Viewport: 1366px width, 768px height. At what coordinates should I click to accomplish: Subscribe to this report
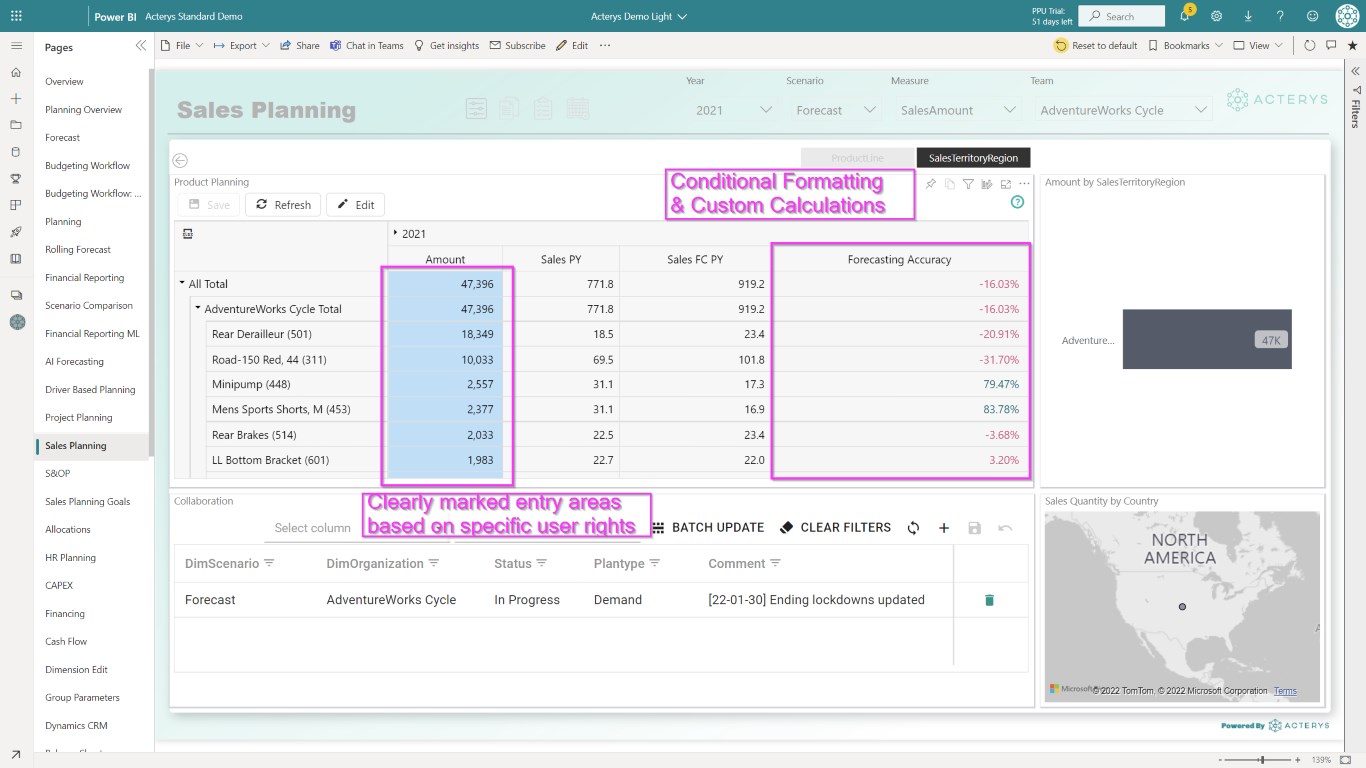(x=517, y=45)
